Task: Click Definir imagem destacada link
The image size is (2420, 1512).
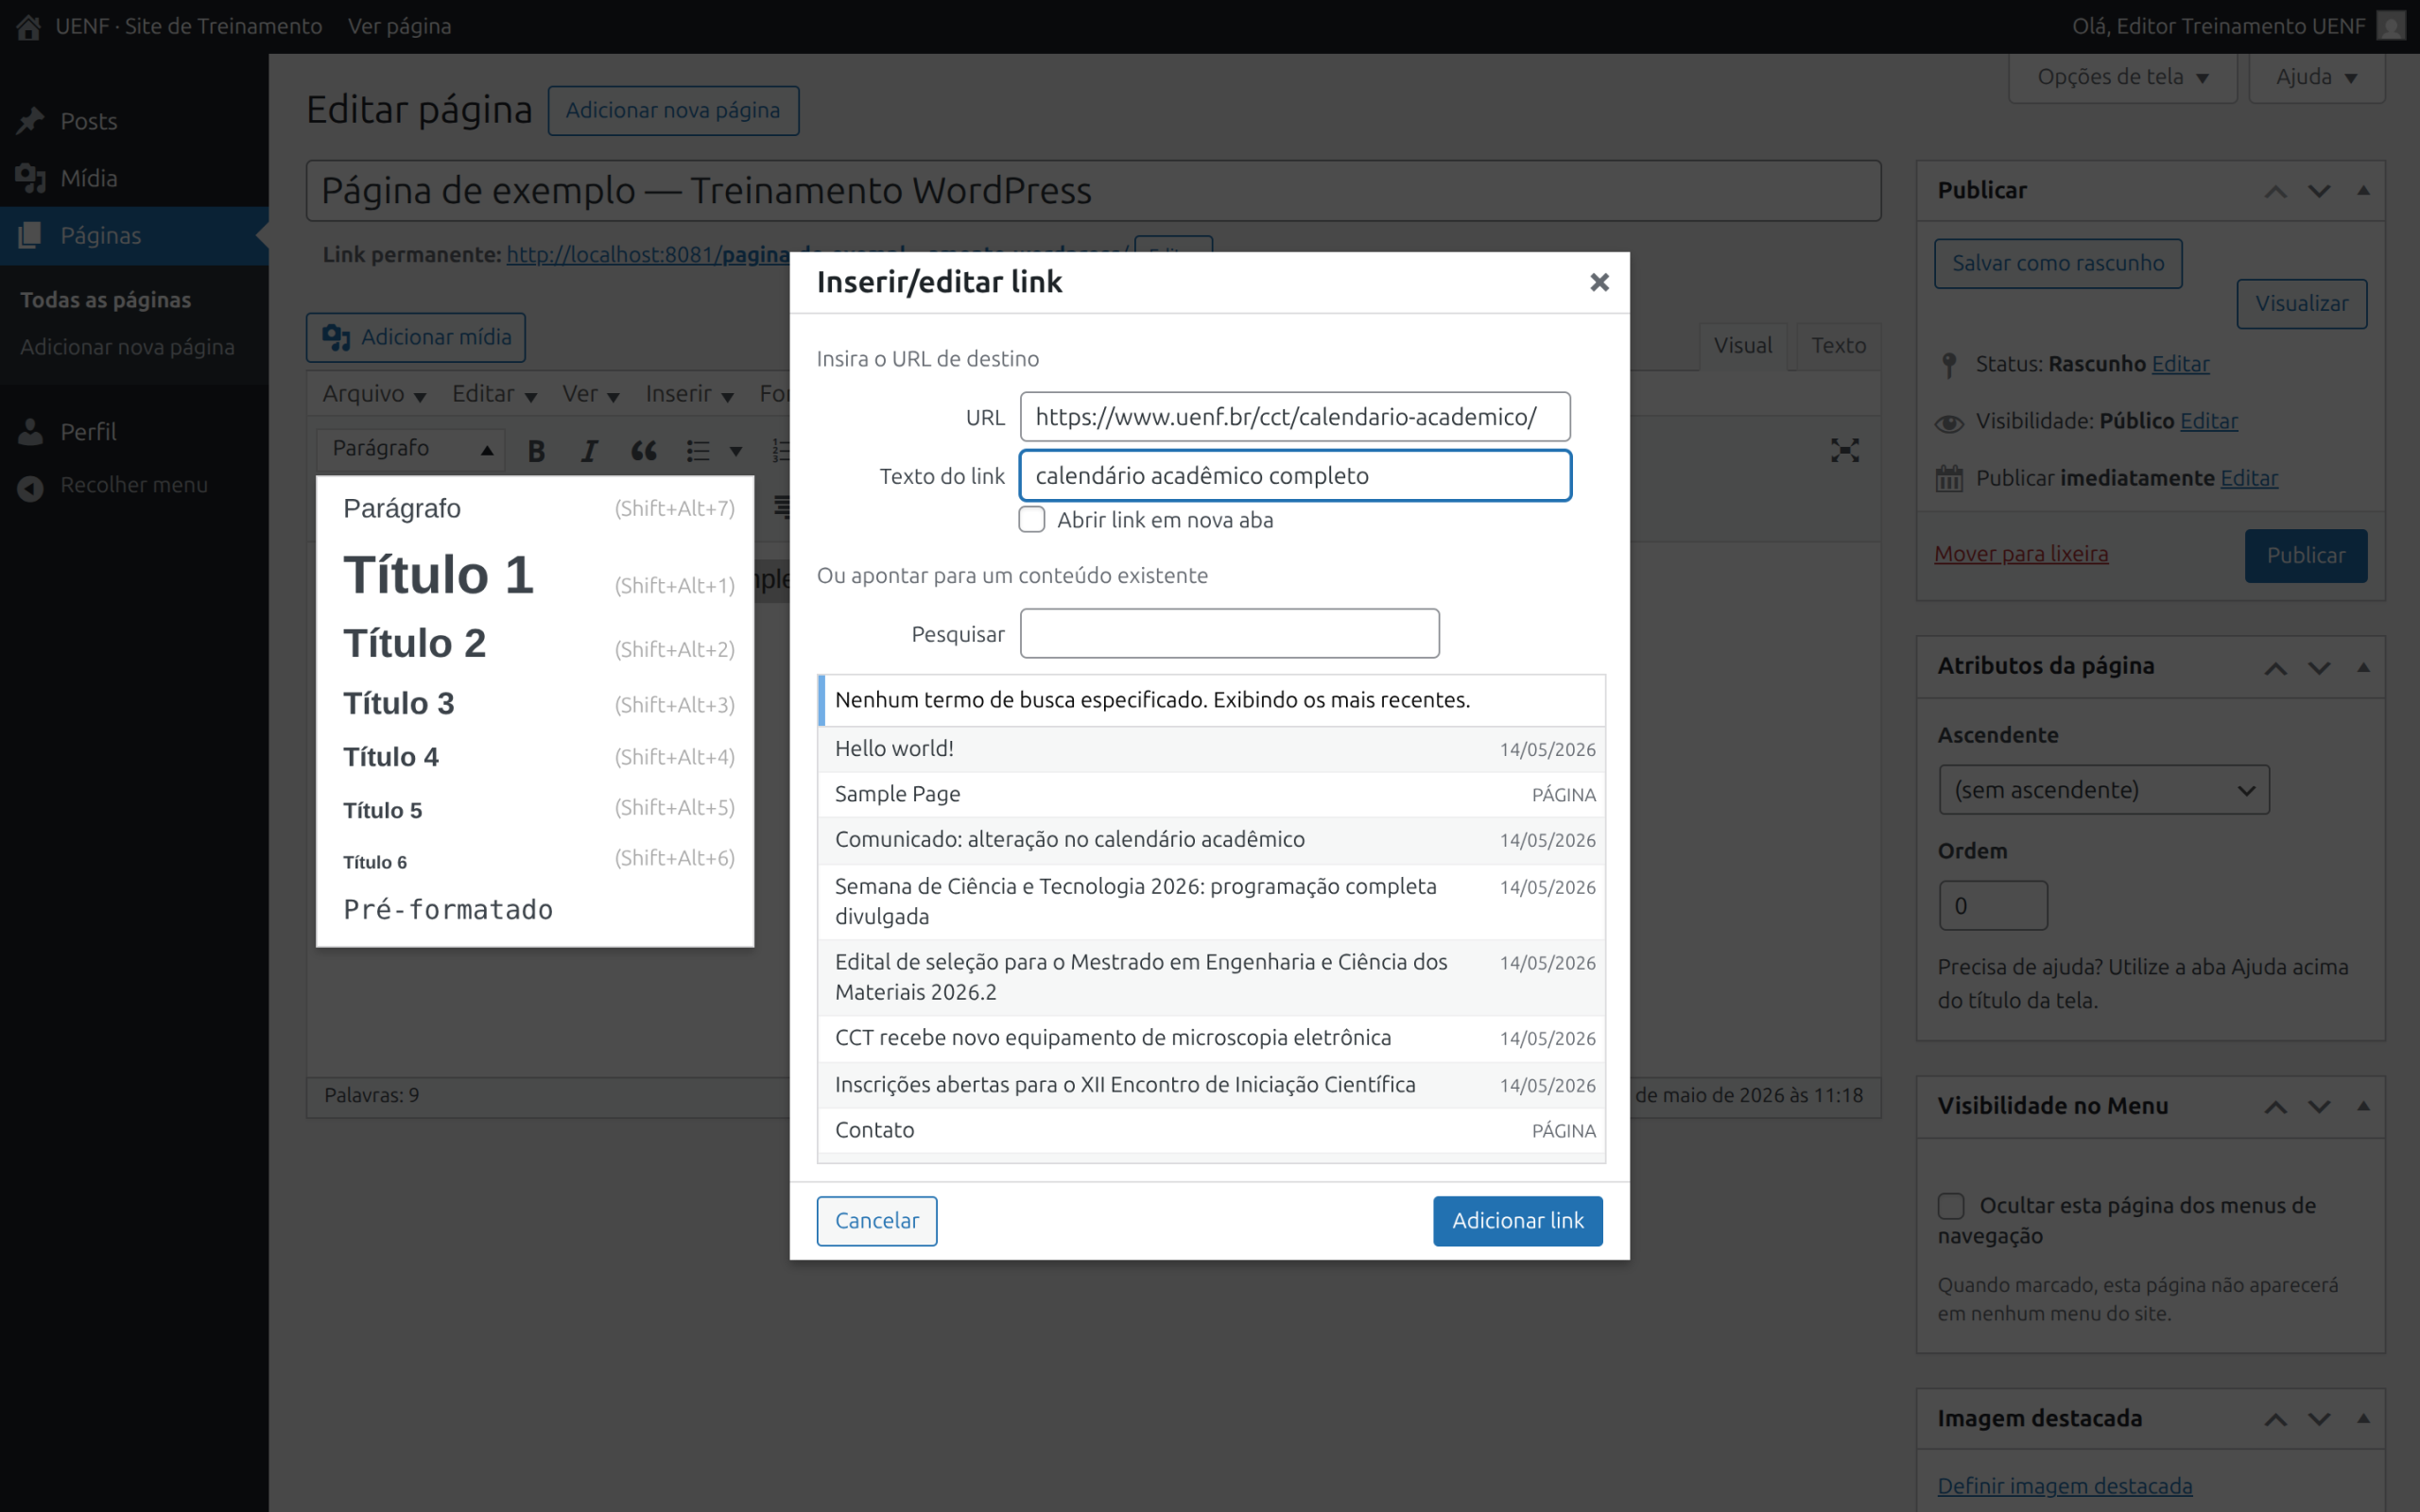Action: coord(2065,1486)
